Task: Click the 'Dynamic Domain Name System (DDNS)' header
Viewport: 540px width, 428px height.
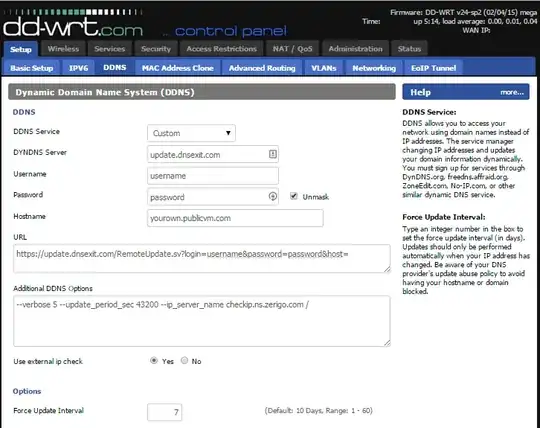Action: click(x=202, y=92)
